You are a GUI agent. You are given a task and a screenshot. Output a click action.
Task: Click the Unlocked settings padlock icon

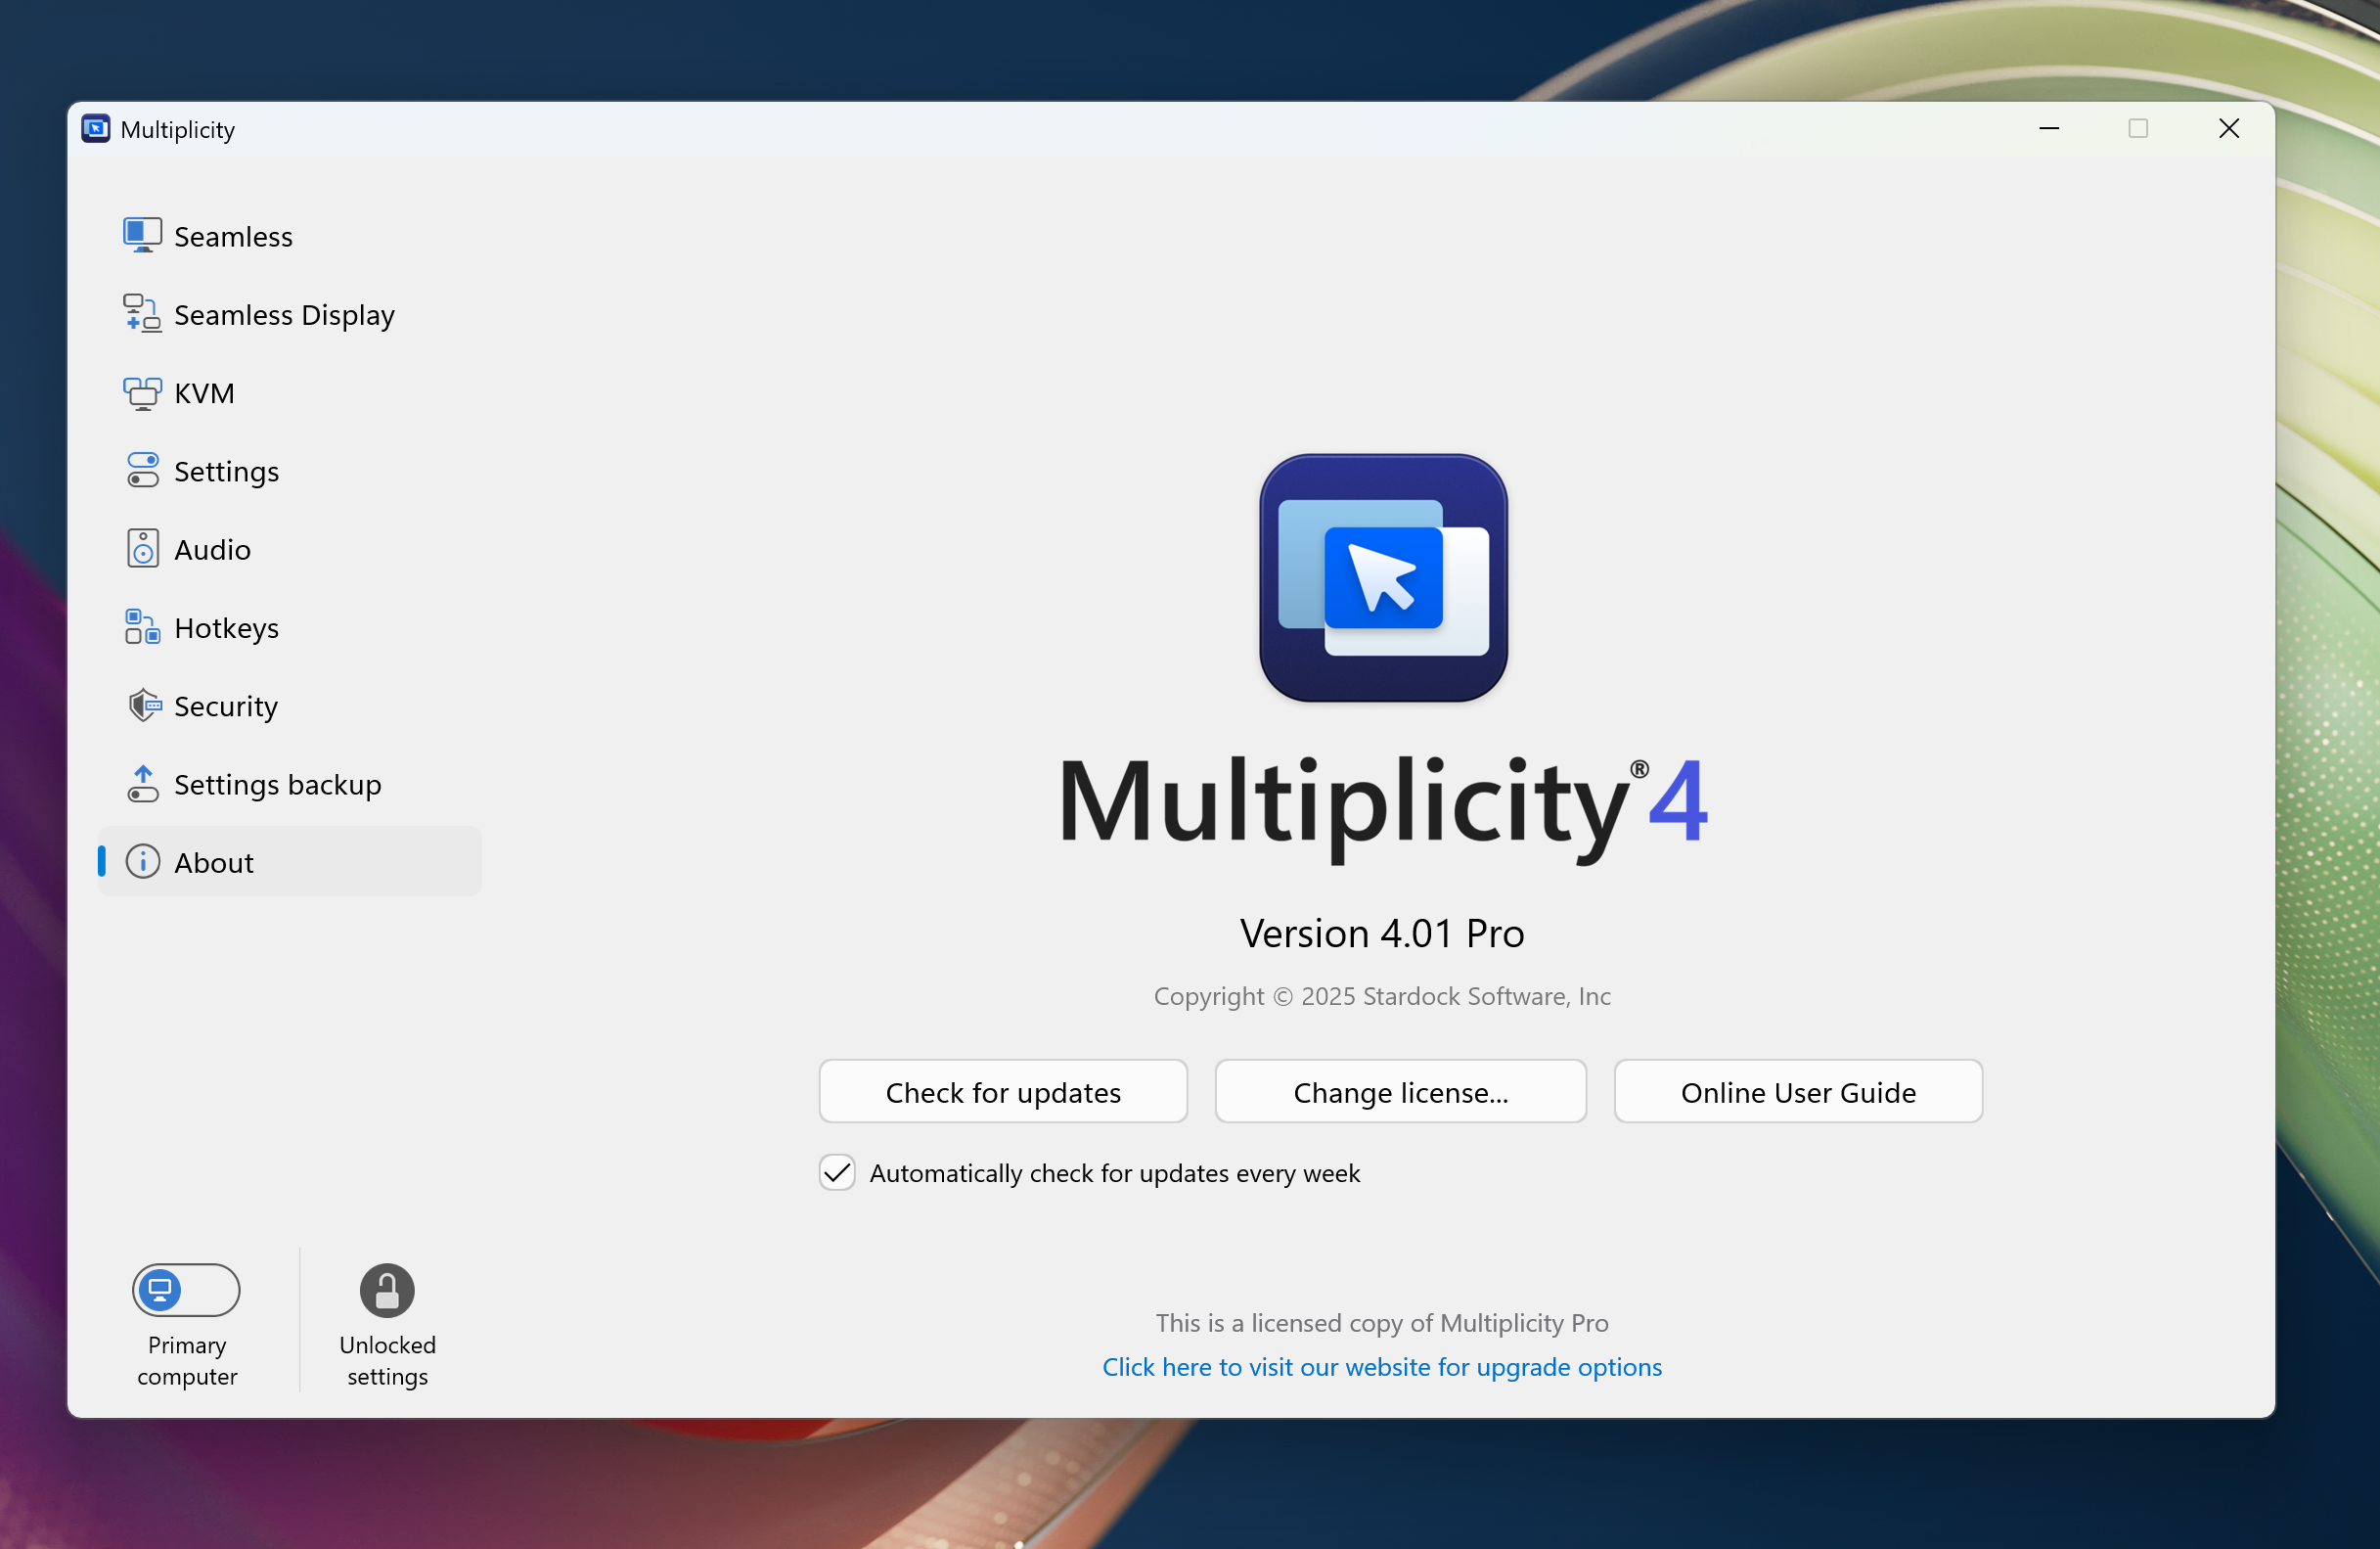click(387, 1290)
